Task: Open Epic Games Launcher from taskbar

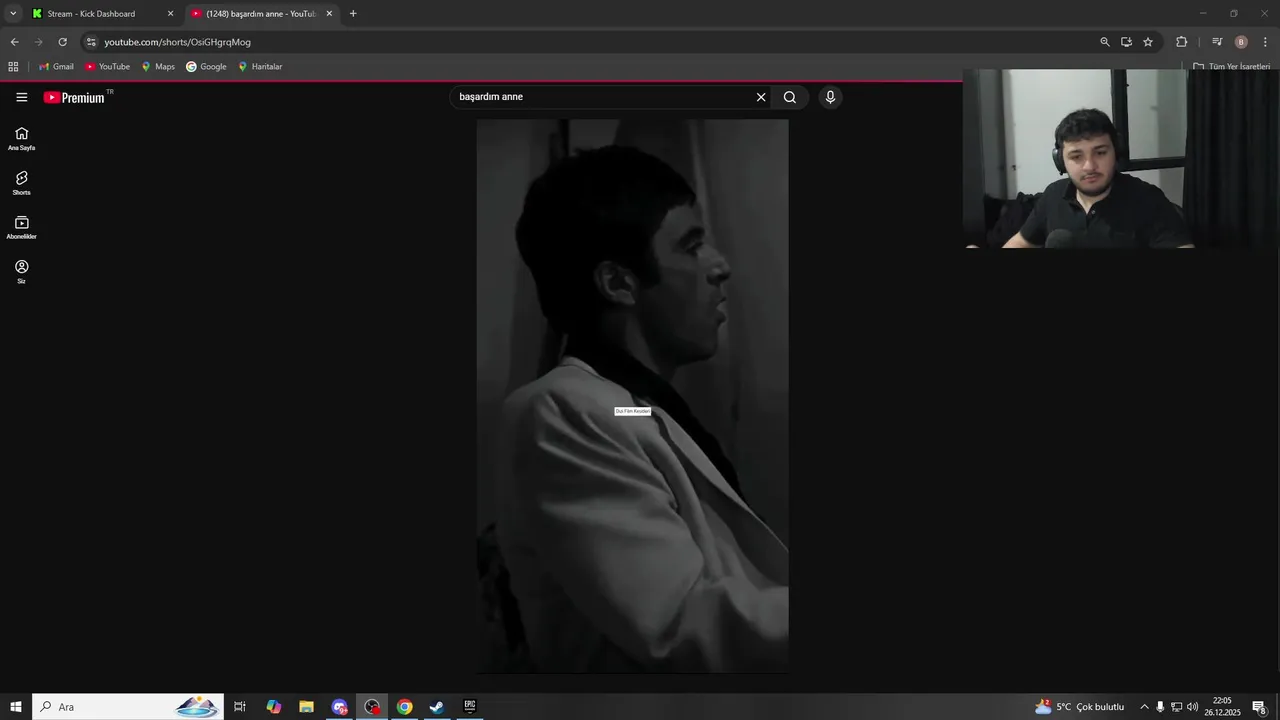Action: coord(470,707)
